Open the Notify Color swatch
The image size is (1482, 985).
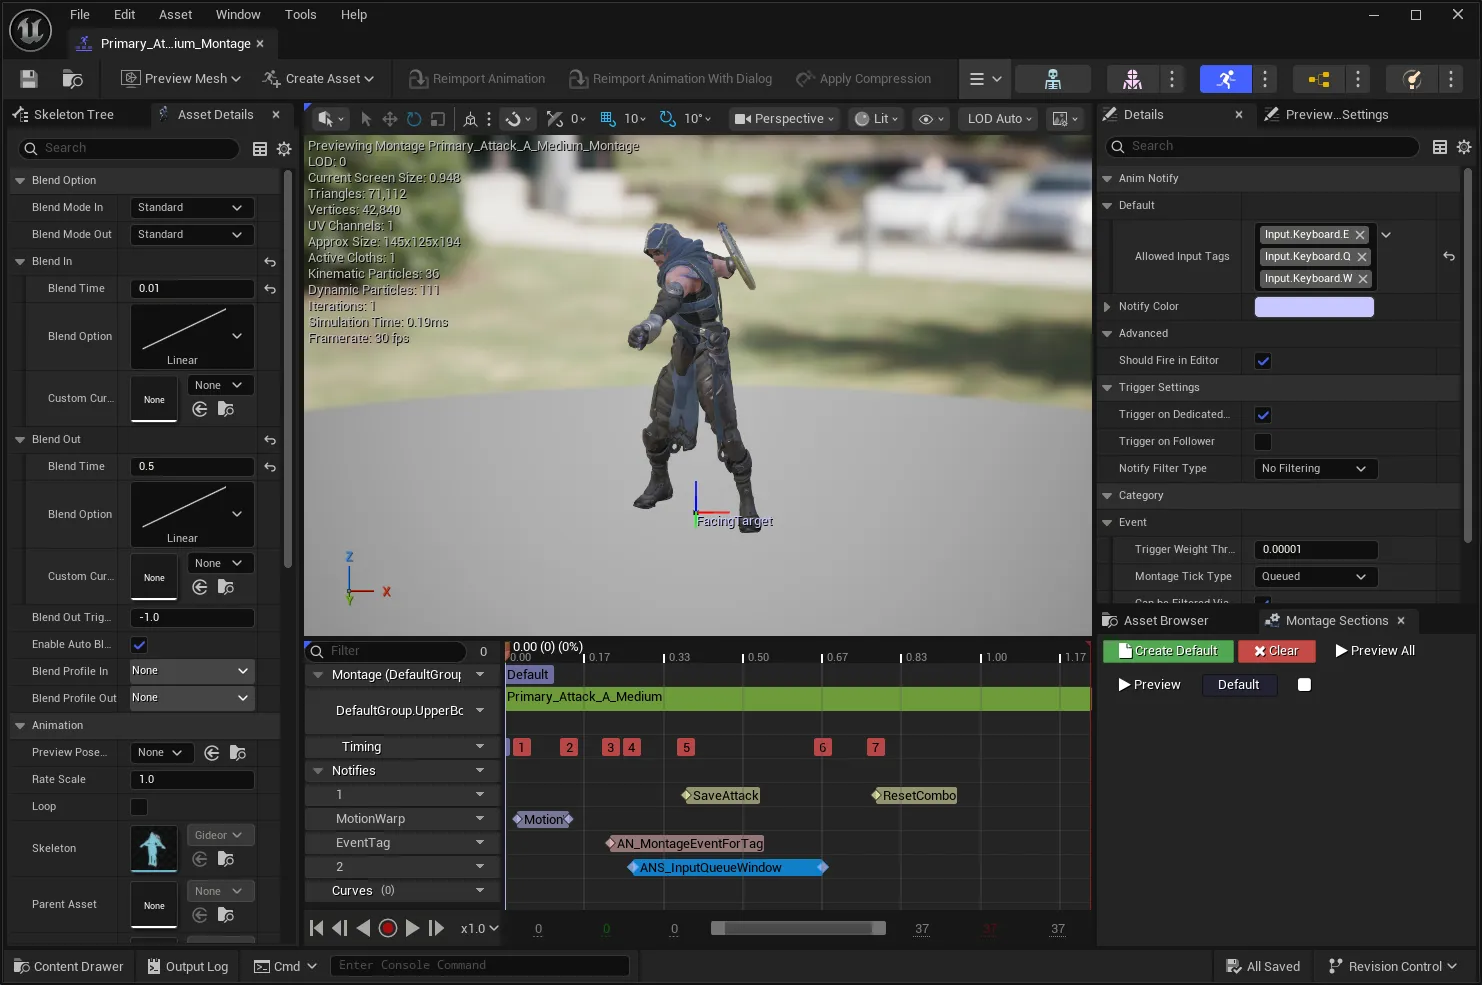point(1314,307)
